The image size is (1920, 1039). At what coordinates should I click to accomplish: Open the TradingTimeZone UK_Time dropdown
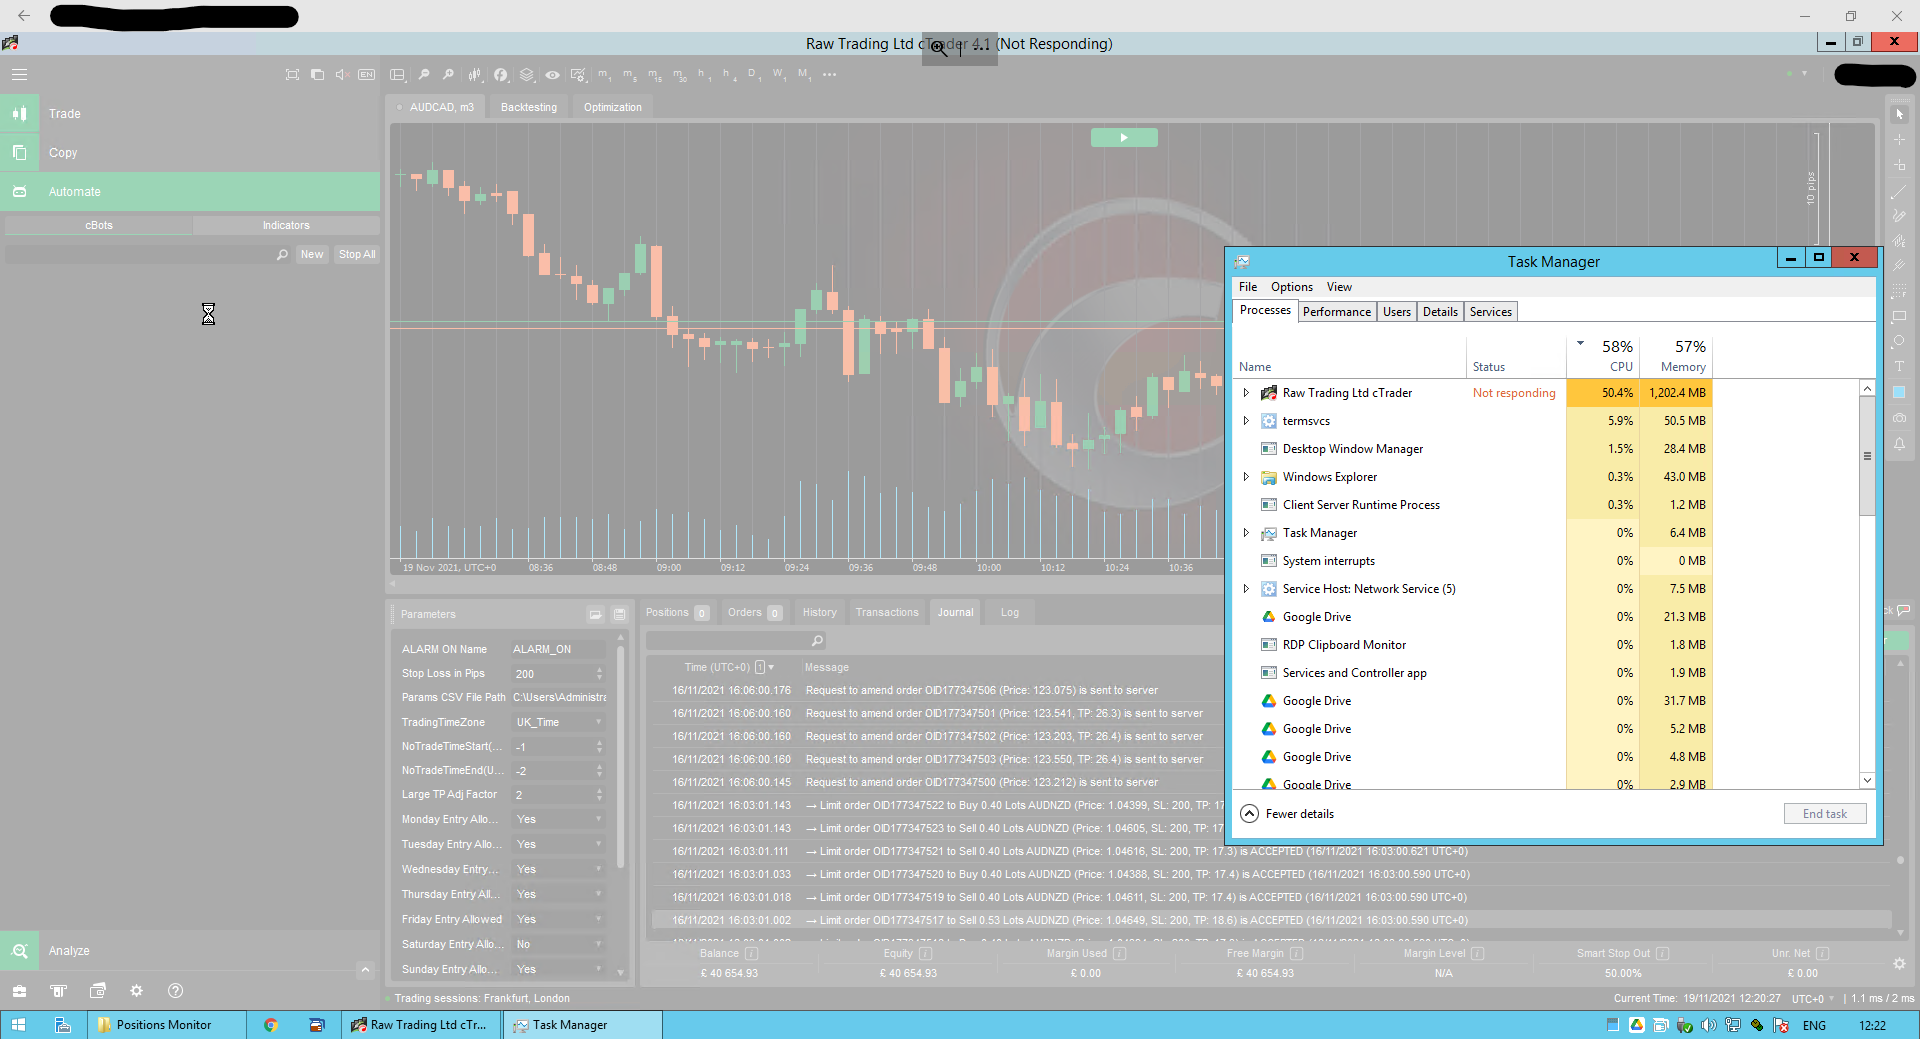559,722
